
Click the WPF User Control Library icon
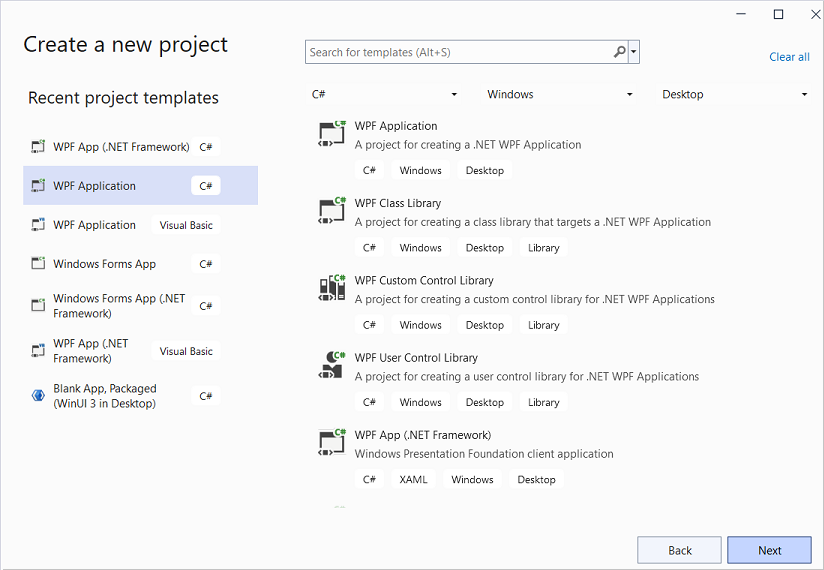point(331,365)
